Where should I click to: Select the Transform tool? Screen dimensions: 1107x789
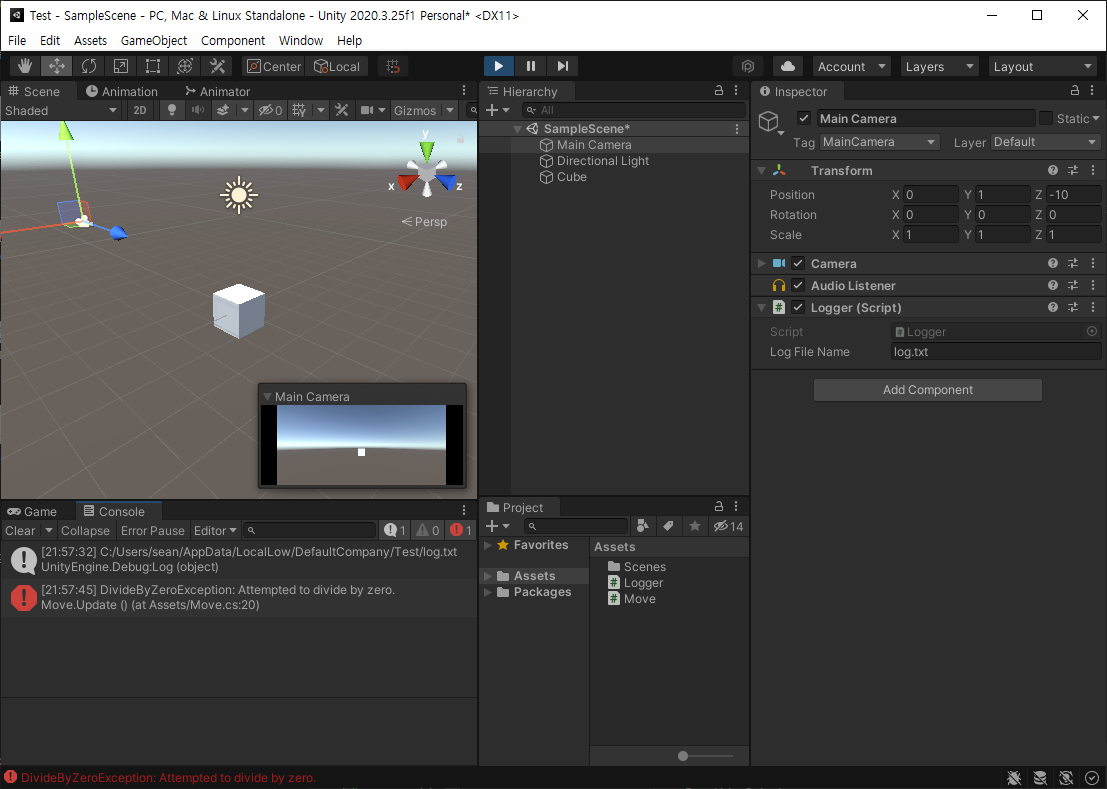185,66
